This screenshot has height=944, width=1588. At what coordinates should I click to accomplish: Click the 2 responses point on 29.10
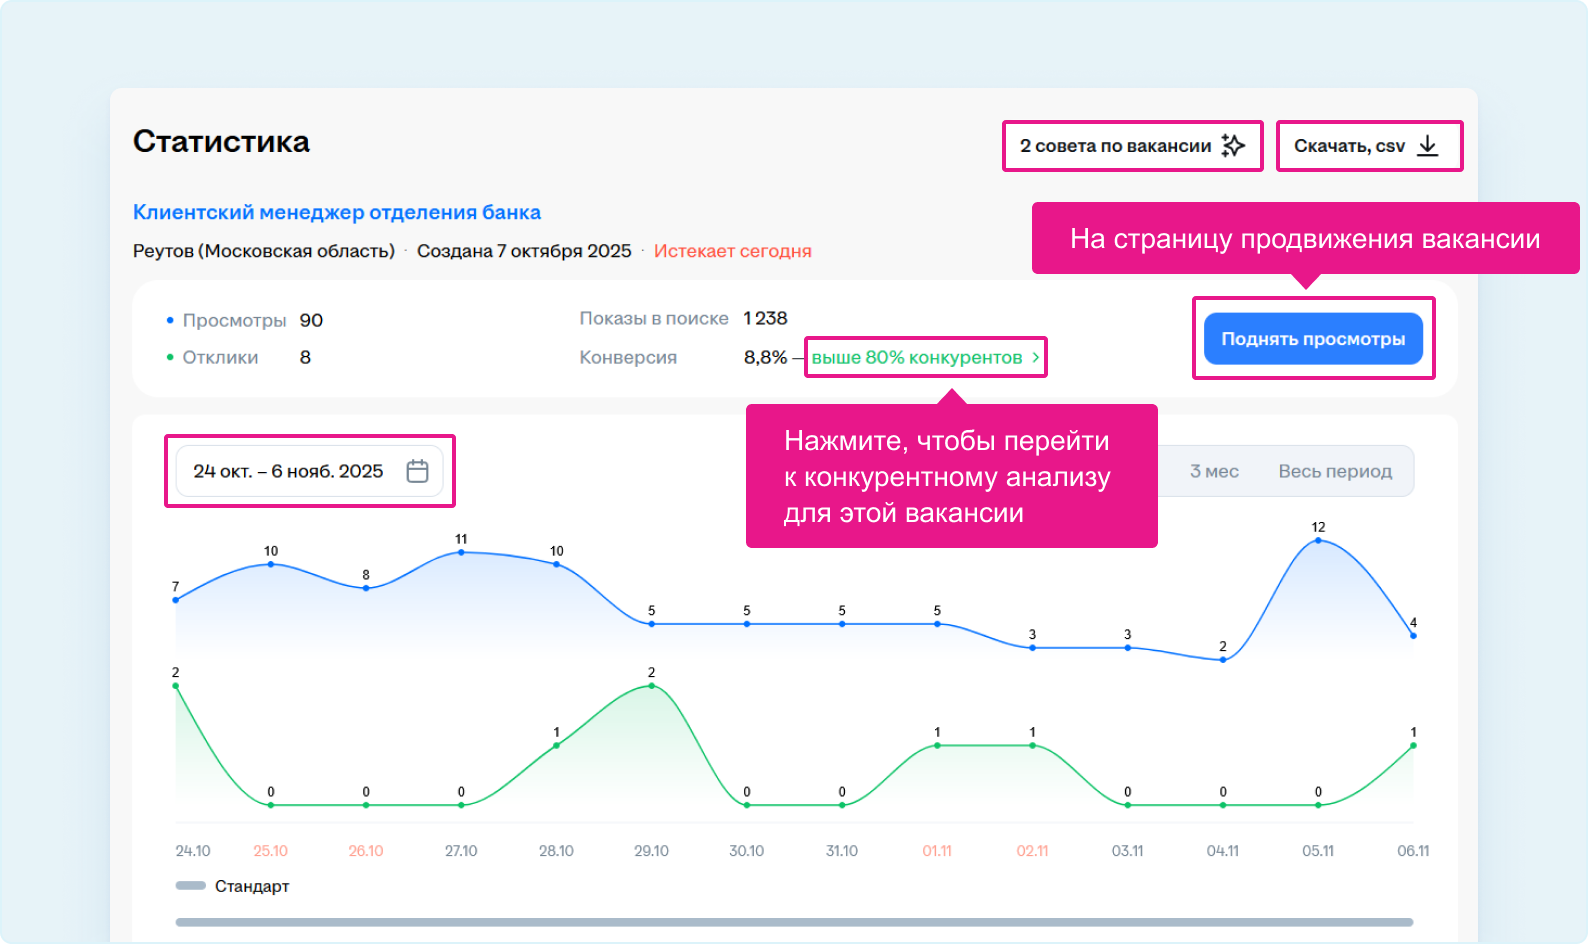point(652,686)
